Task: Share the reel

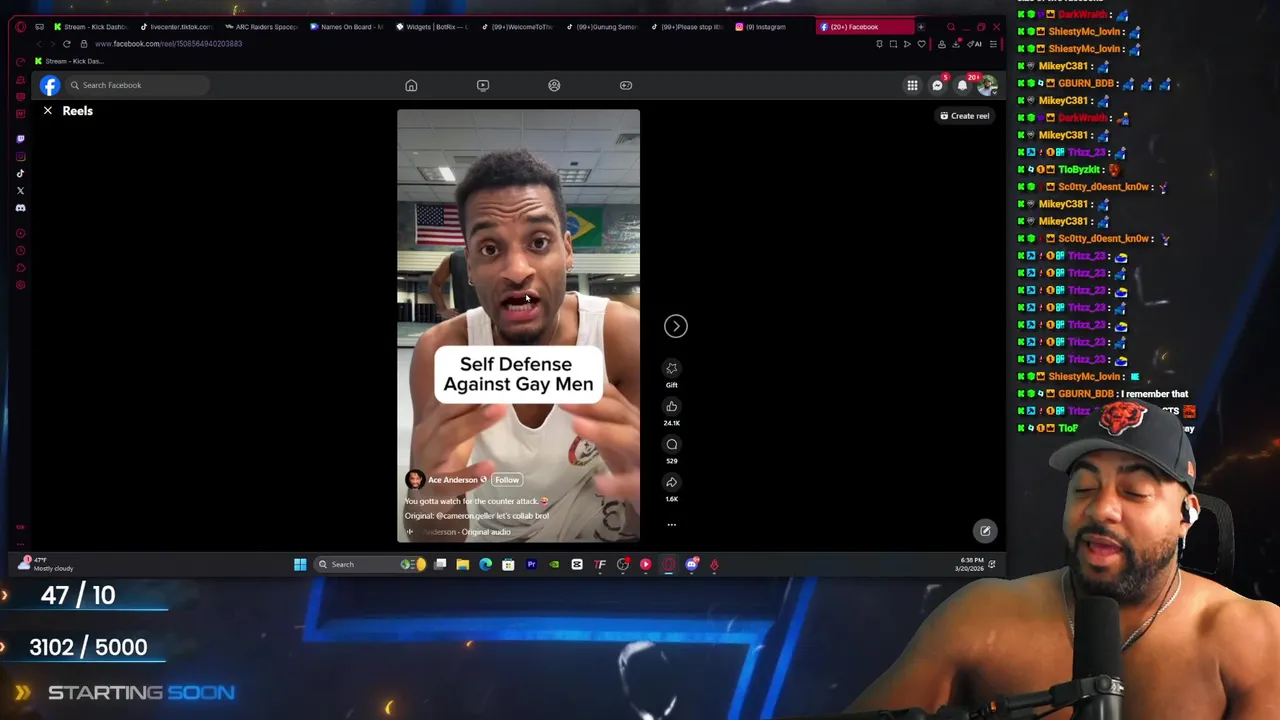Action: pyautogui.click(x=672, y=482)
